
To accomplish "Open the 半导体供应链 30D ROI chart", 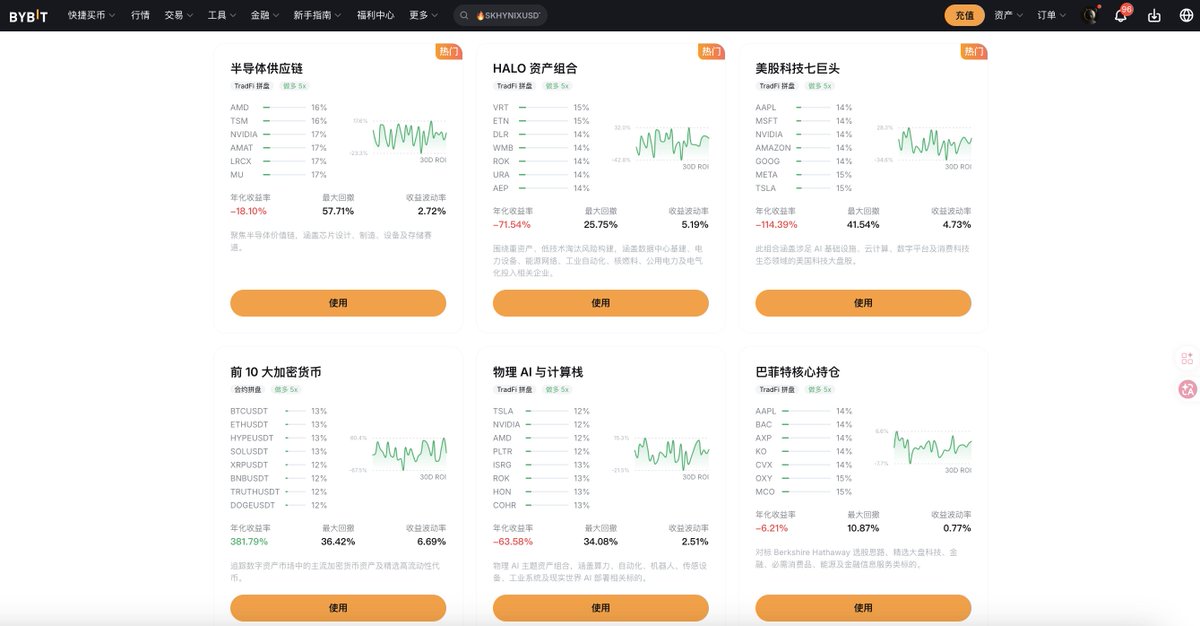I will pyautogui.click(x=409, y=137).
